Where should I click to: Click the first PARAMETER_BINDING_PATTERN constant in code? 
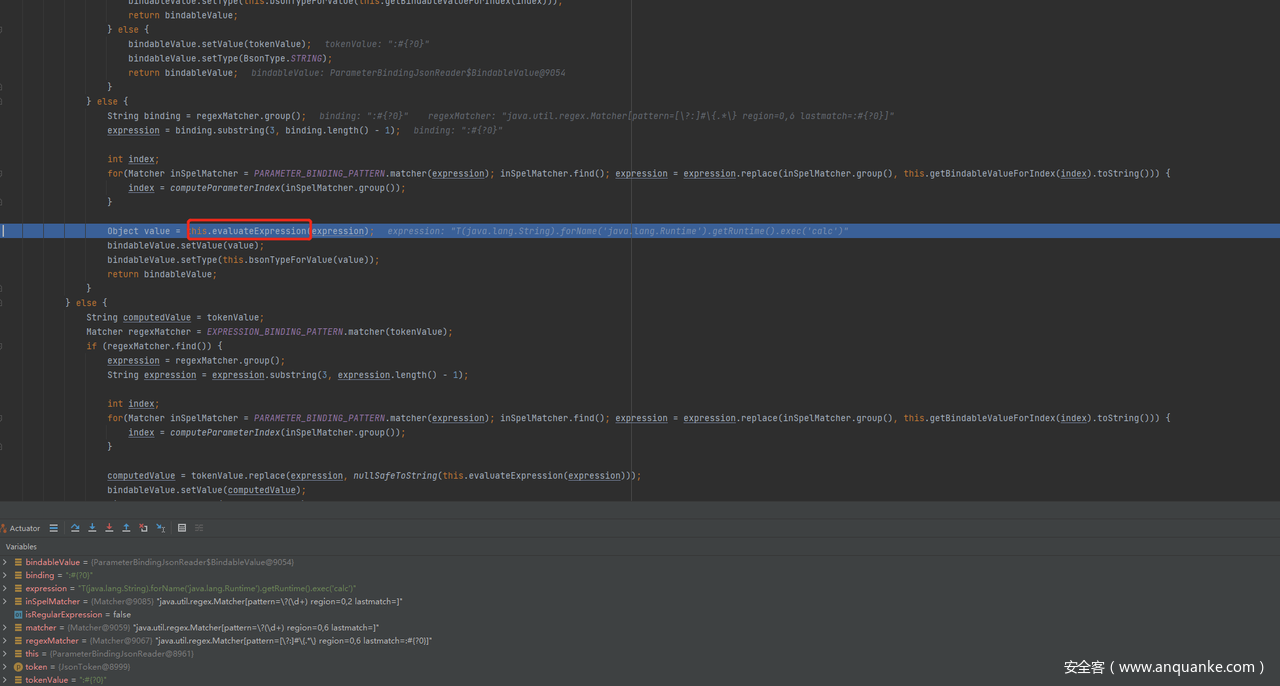point(319,174)
